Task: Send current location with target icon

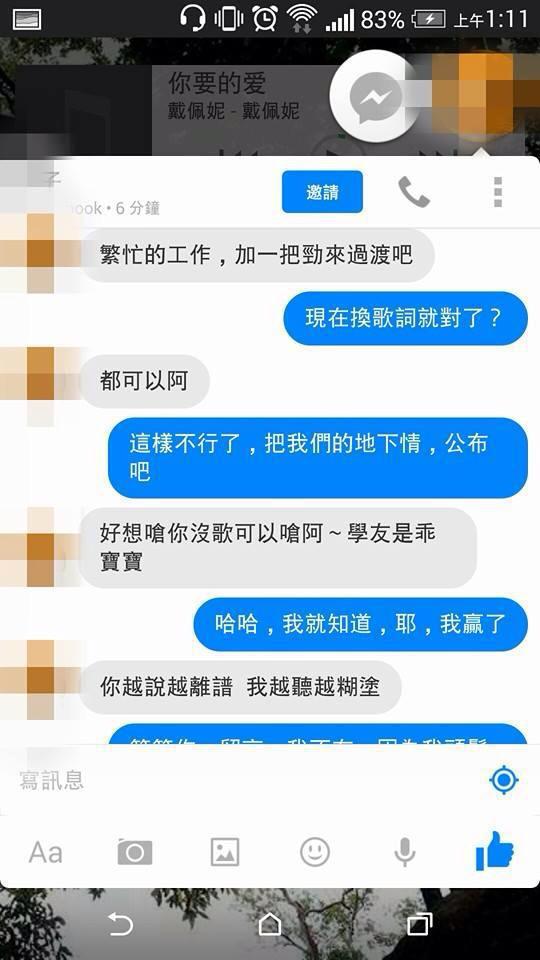Action: pos(504,780)
